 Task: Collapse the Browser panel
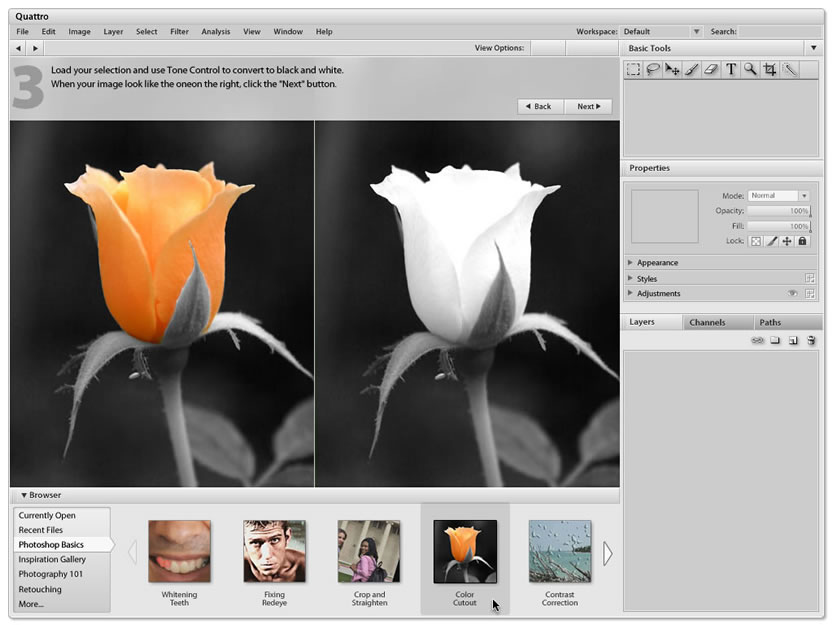coord(24,495)
